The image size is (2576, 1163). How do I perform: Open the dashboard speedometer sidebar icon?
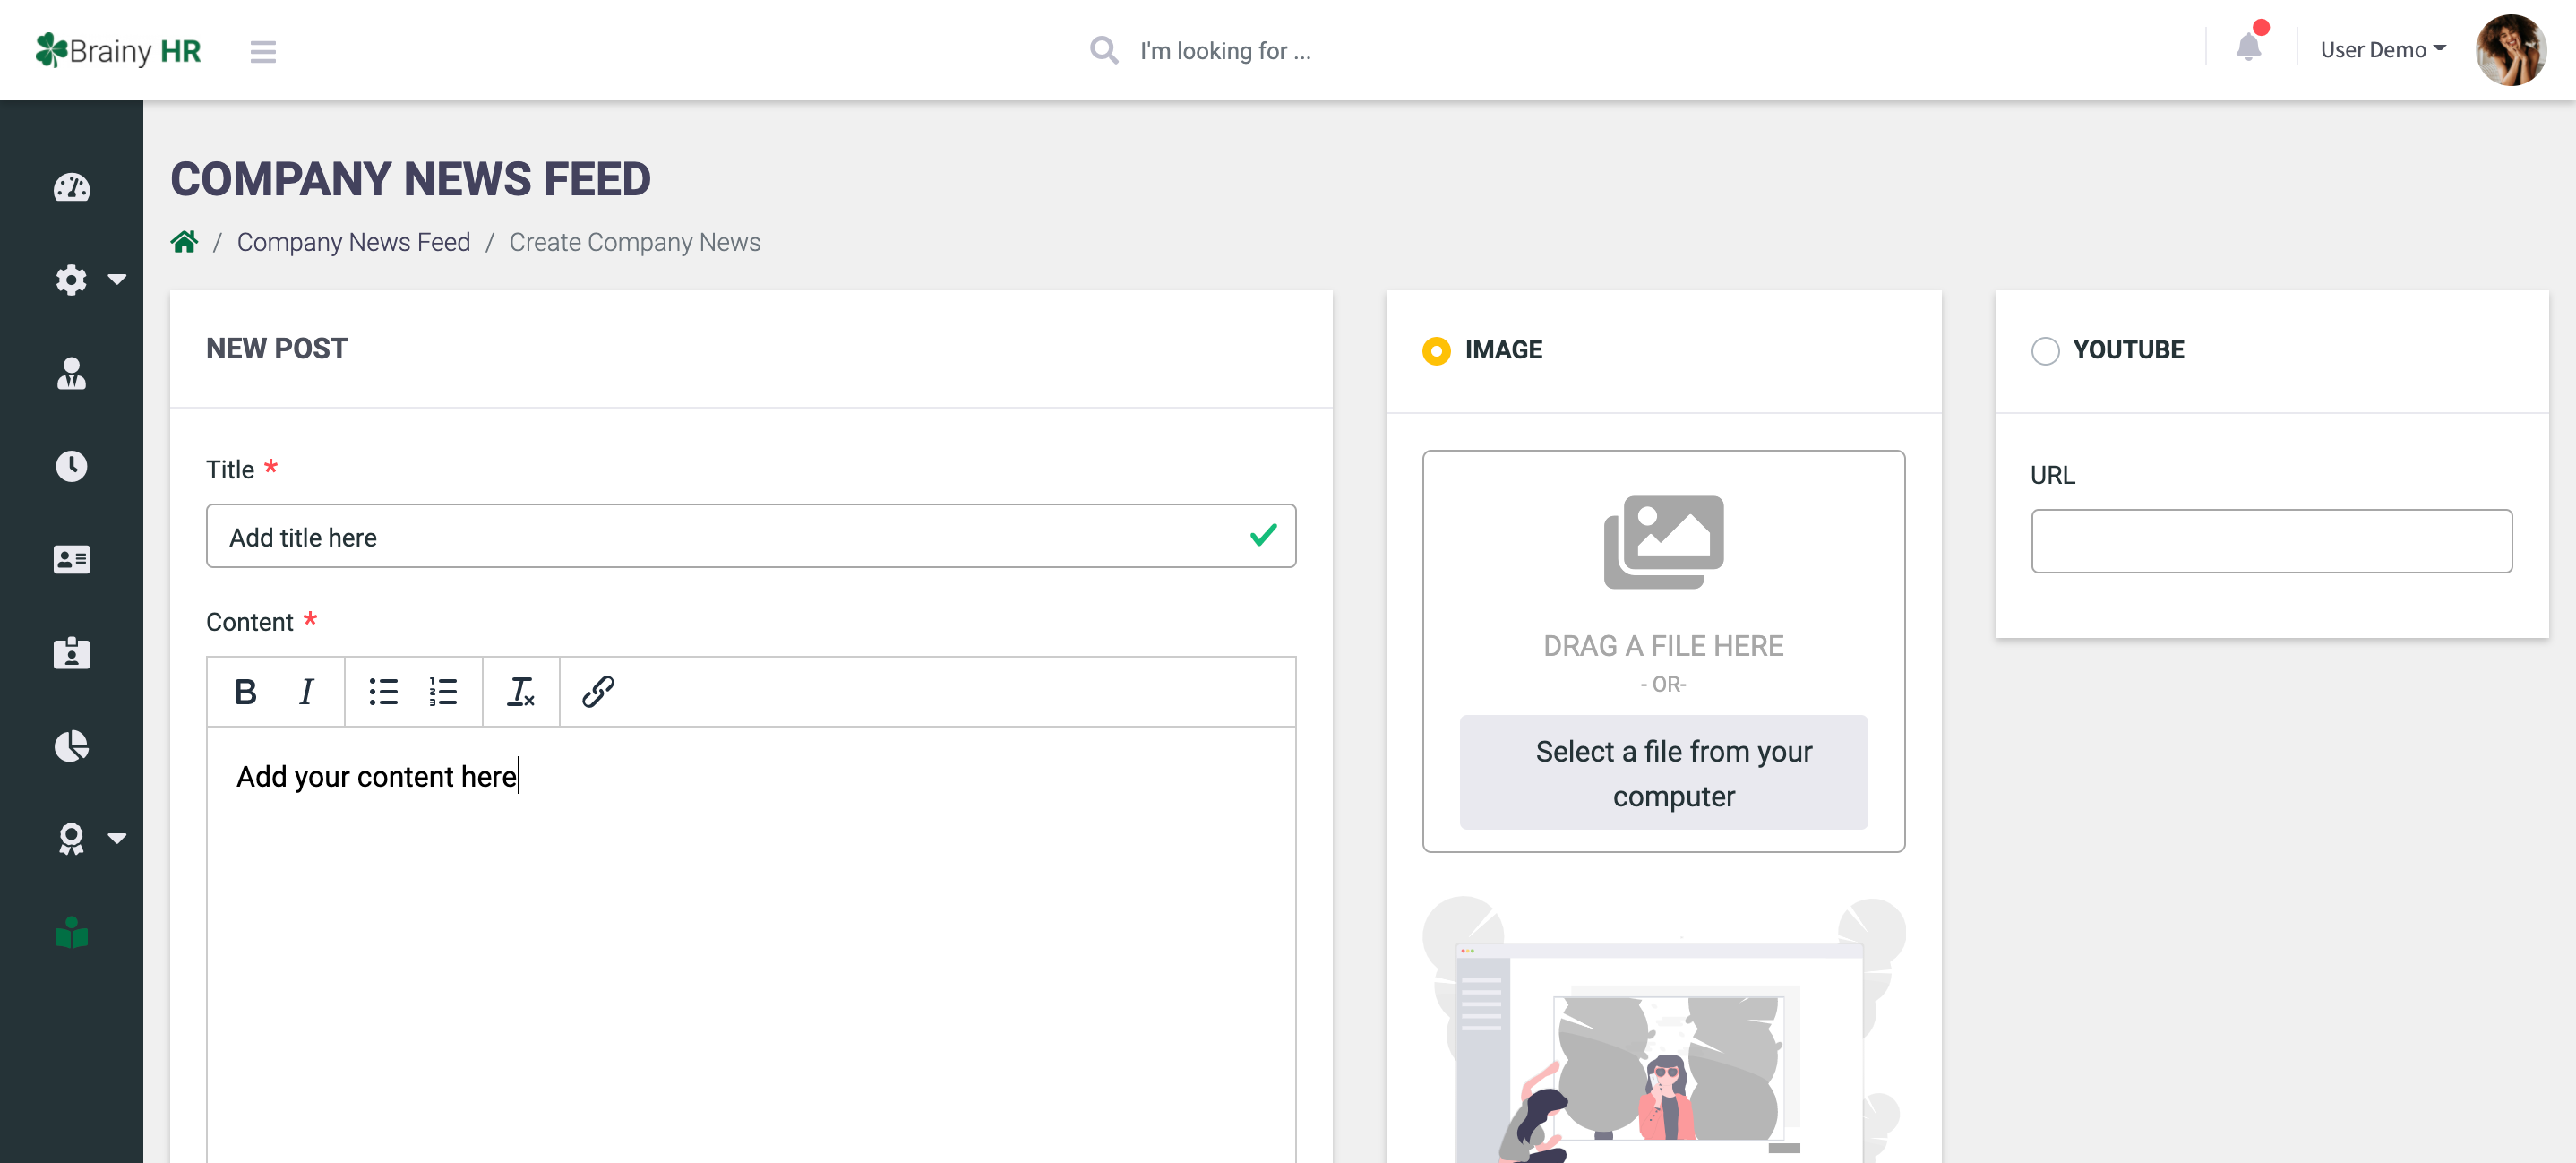click(71, 187)
